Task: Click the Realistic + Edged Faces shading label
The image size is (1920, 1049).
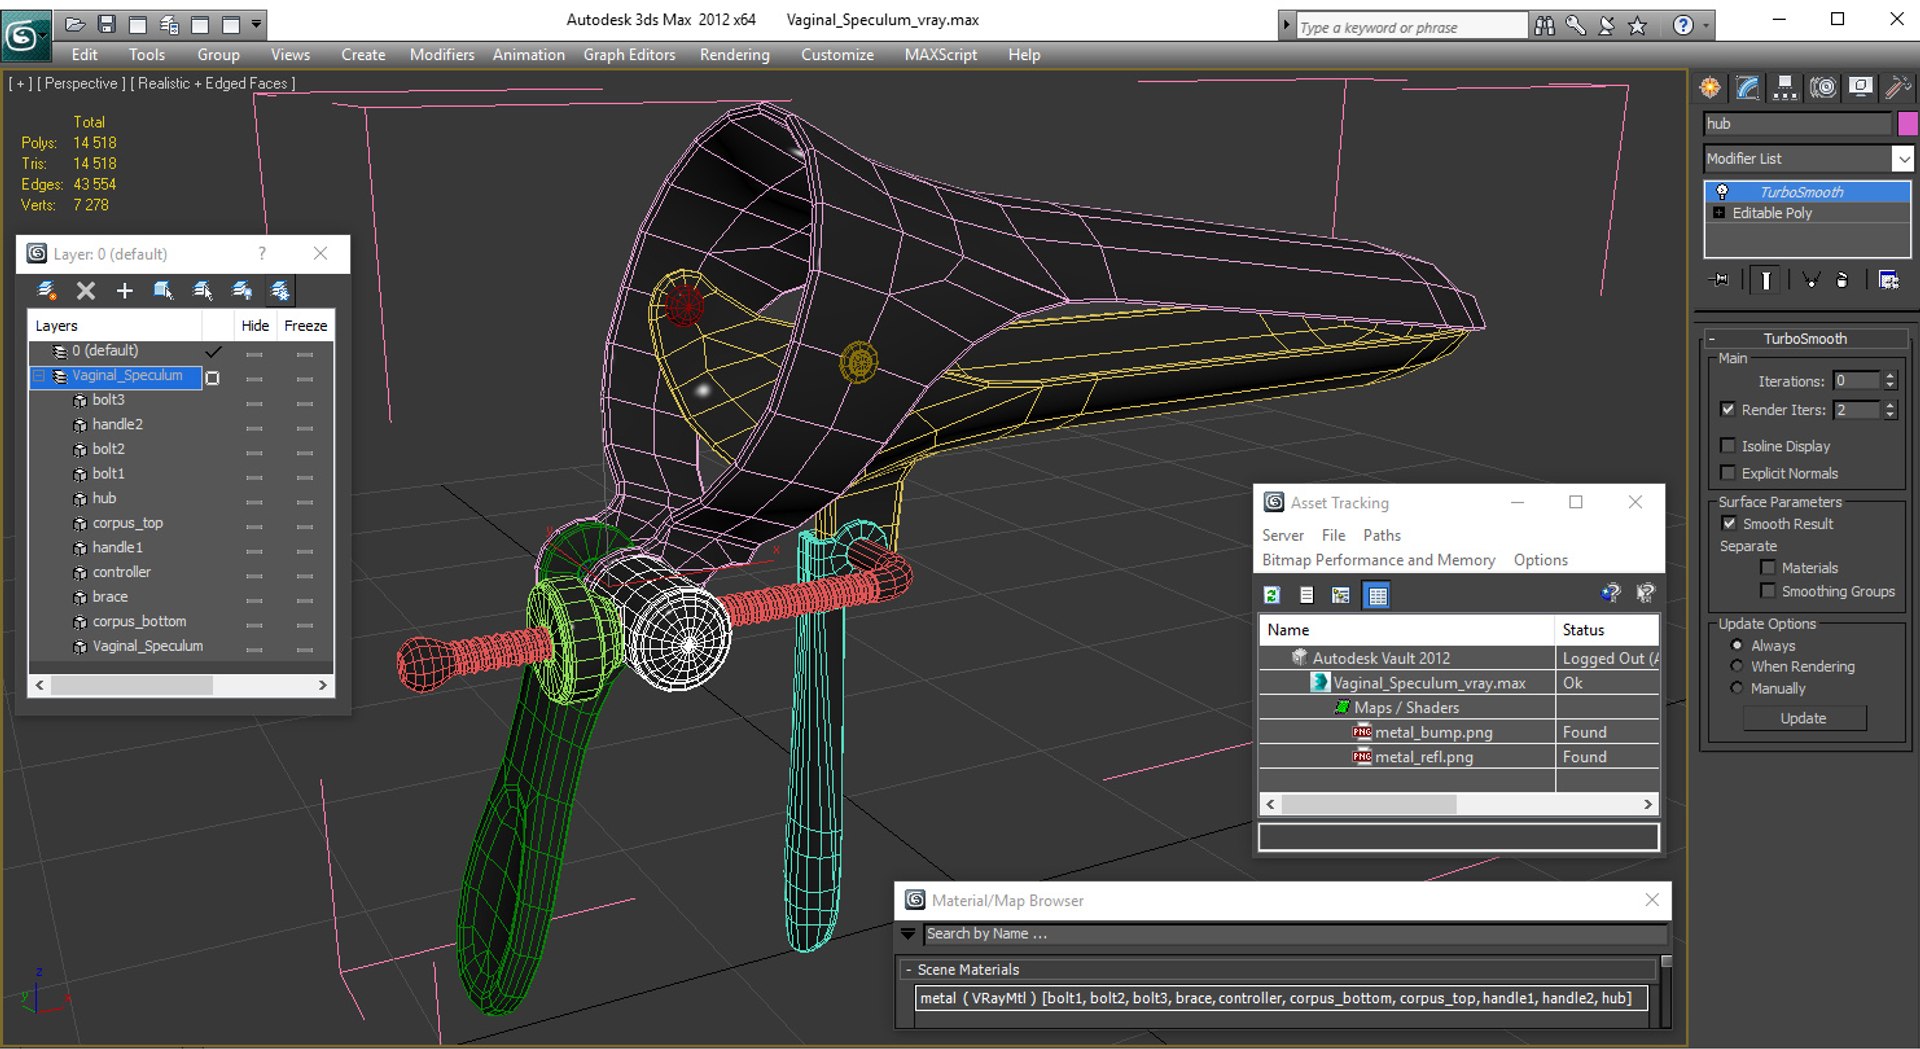Action: point(213,84)
